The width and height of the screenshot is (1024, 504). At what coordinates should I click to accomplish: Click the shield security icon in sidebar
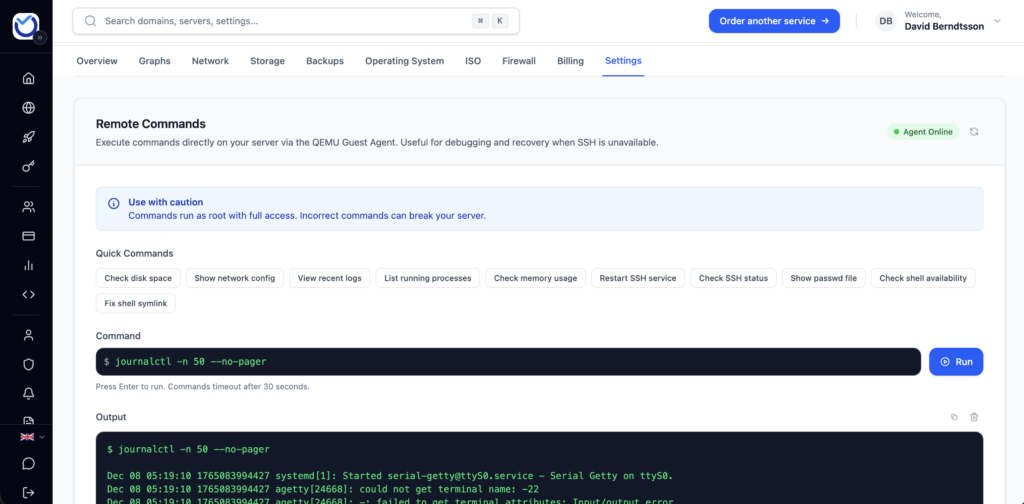coord(28,364)
